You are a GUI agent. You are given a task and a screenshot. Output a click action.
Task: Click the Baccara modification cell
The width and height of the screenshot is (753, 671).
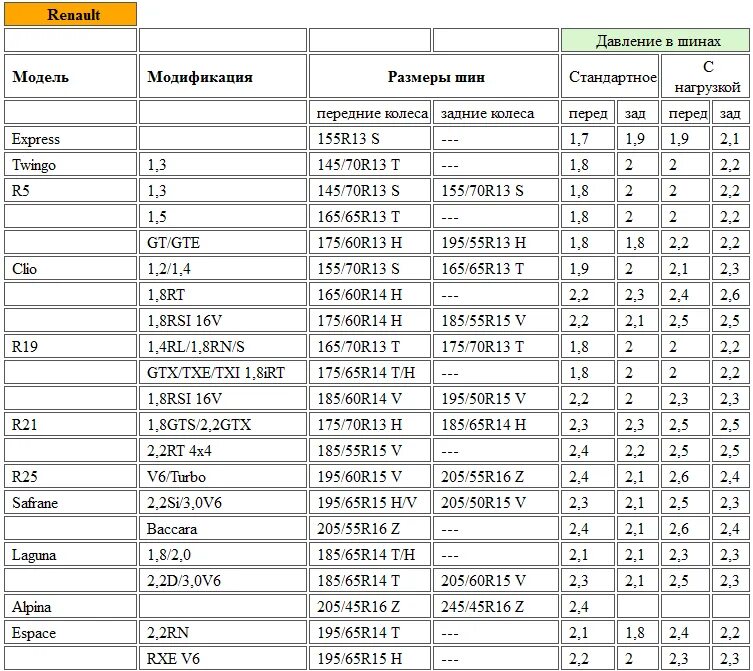222,528
